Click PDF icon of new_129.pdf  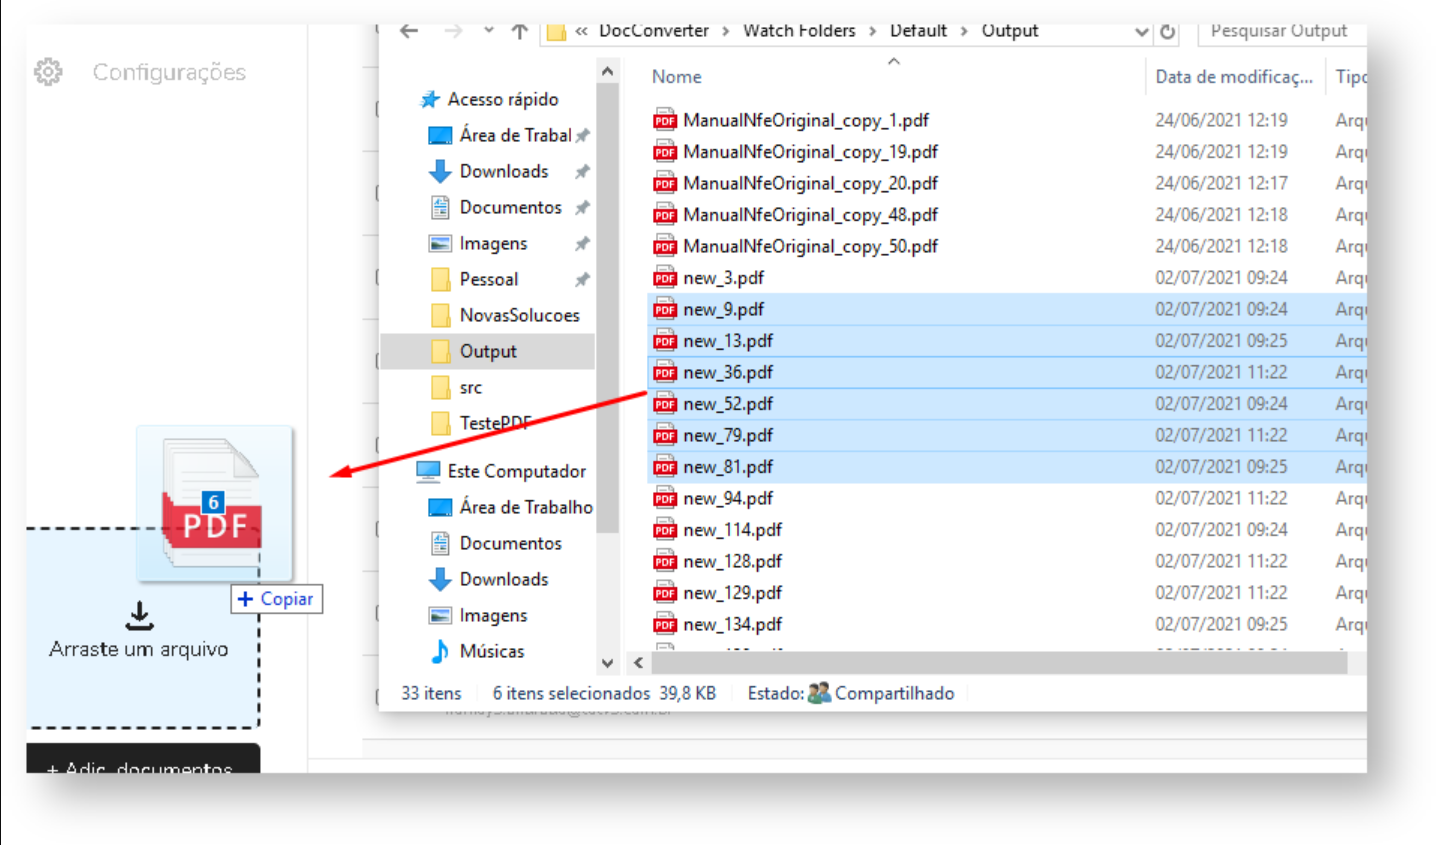[x=665, y=593]
